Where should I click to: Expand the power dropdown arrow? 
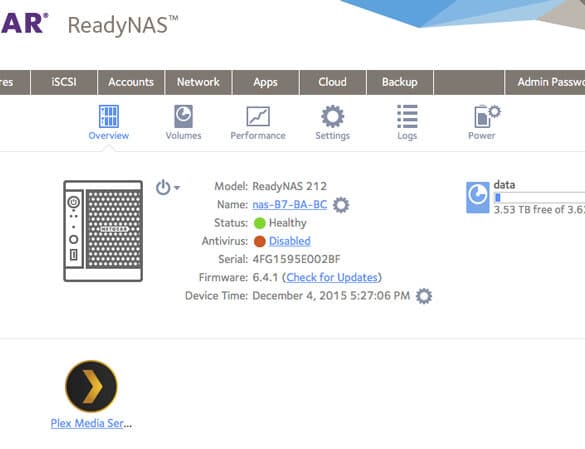pos(177,188)
